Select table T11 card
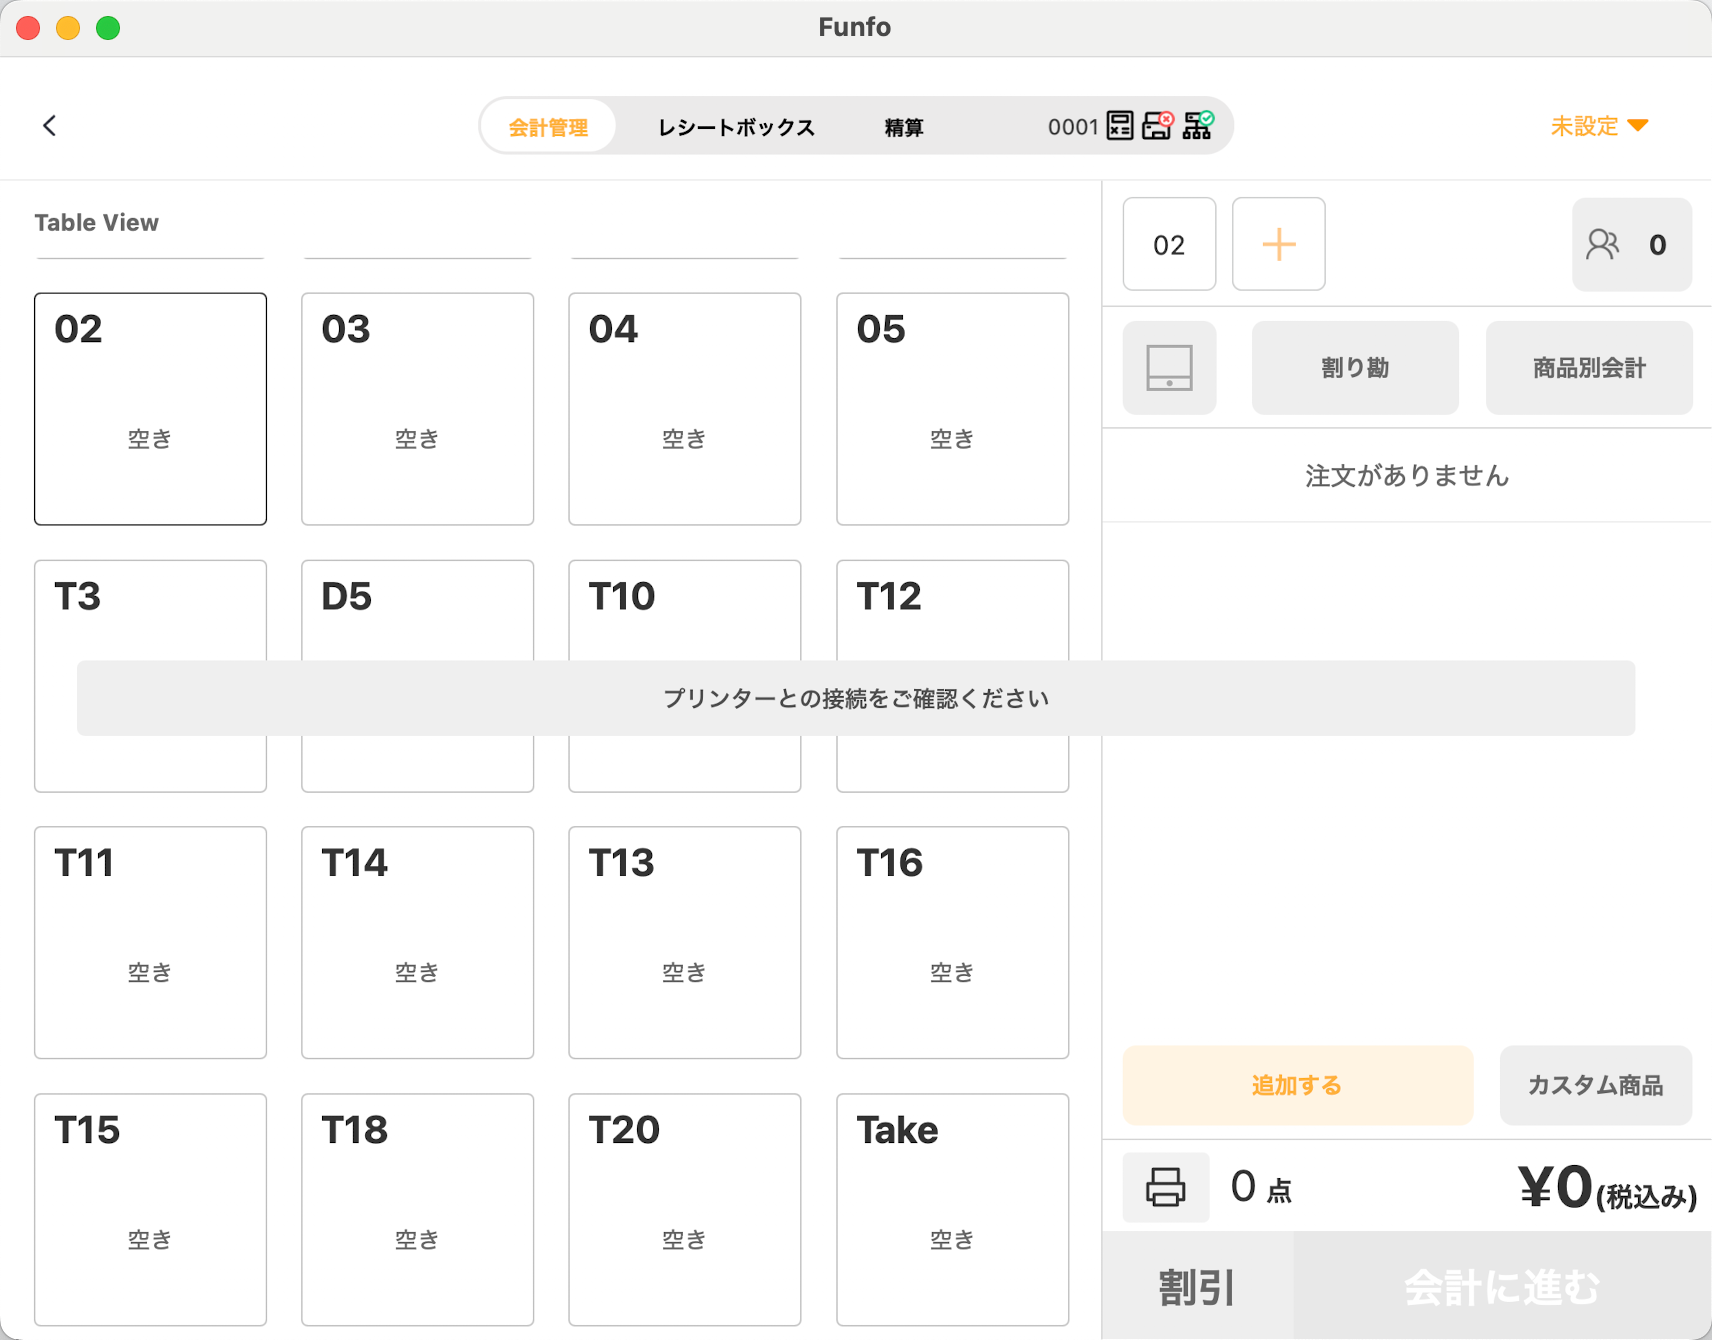1712x1340 pixels. [x=150, y=942]
